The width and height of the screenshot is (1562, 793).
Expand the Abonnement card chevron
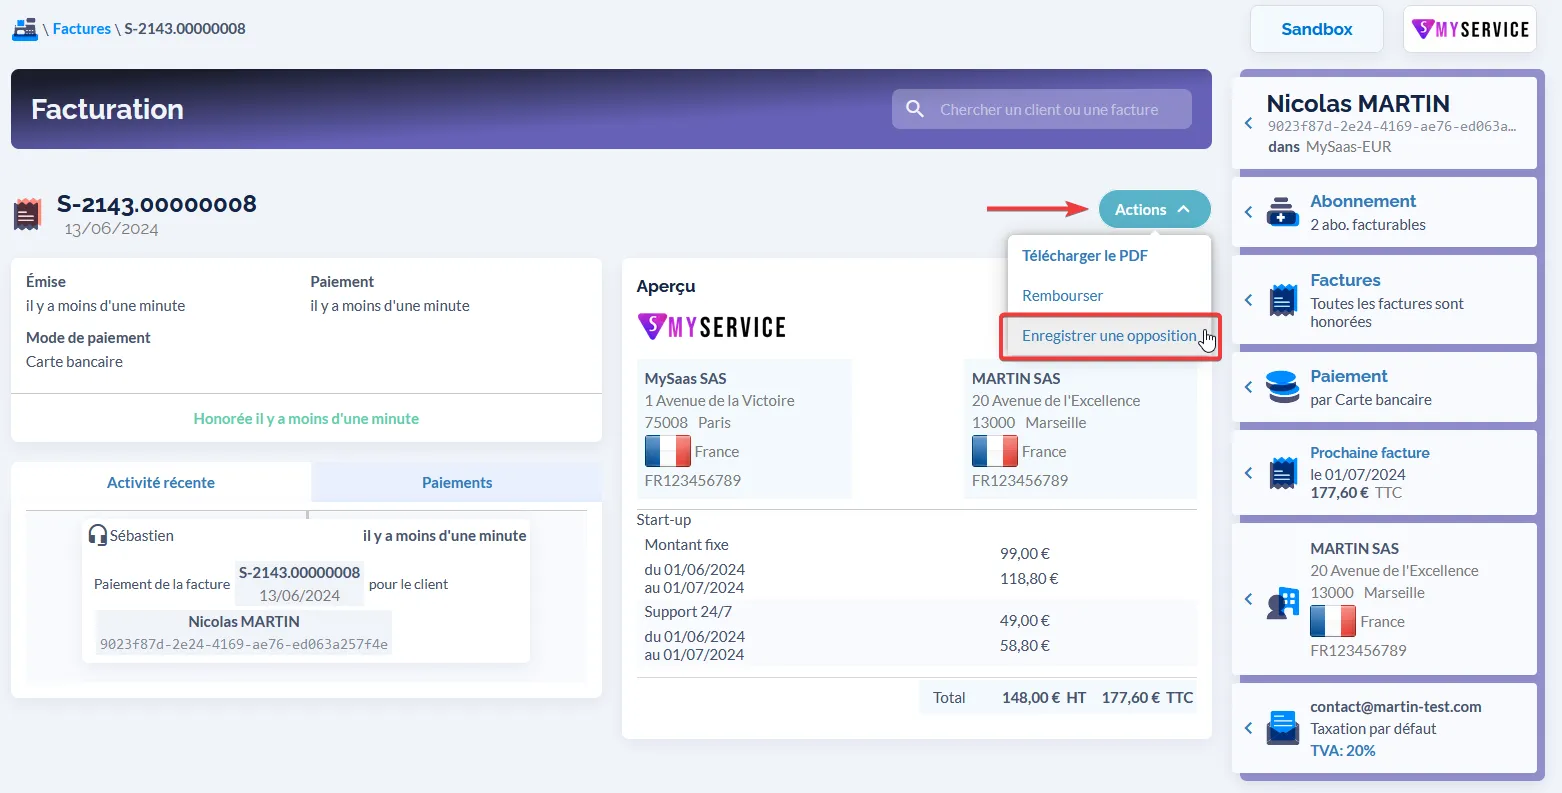1249,212
